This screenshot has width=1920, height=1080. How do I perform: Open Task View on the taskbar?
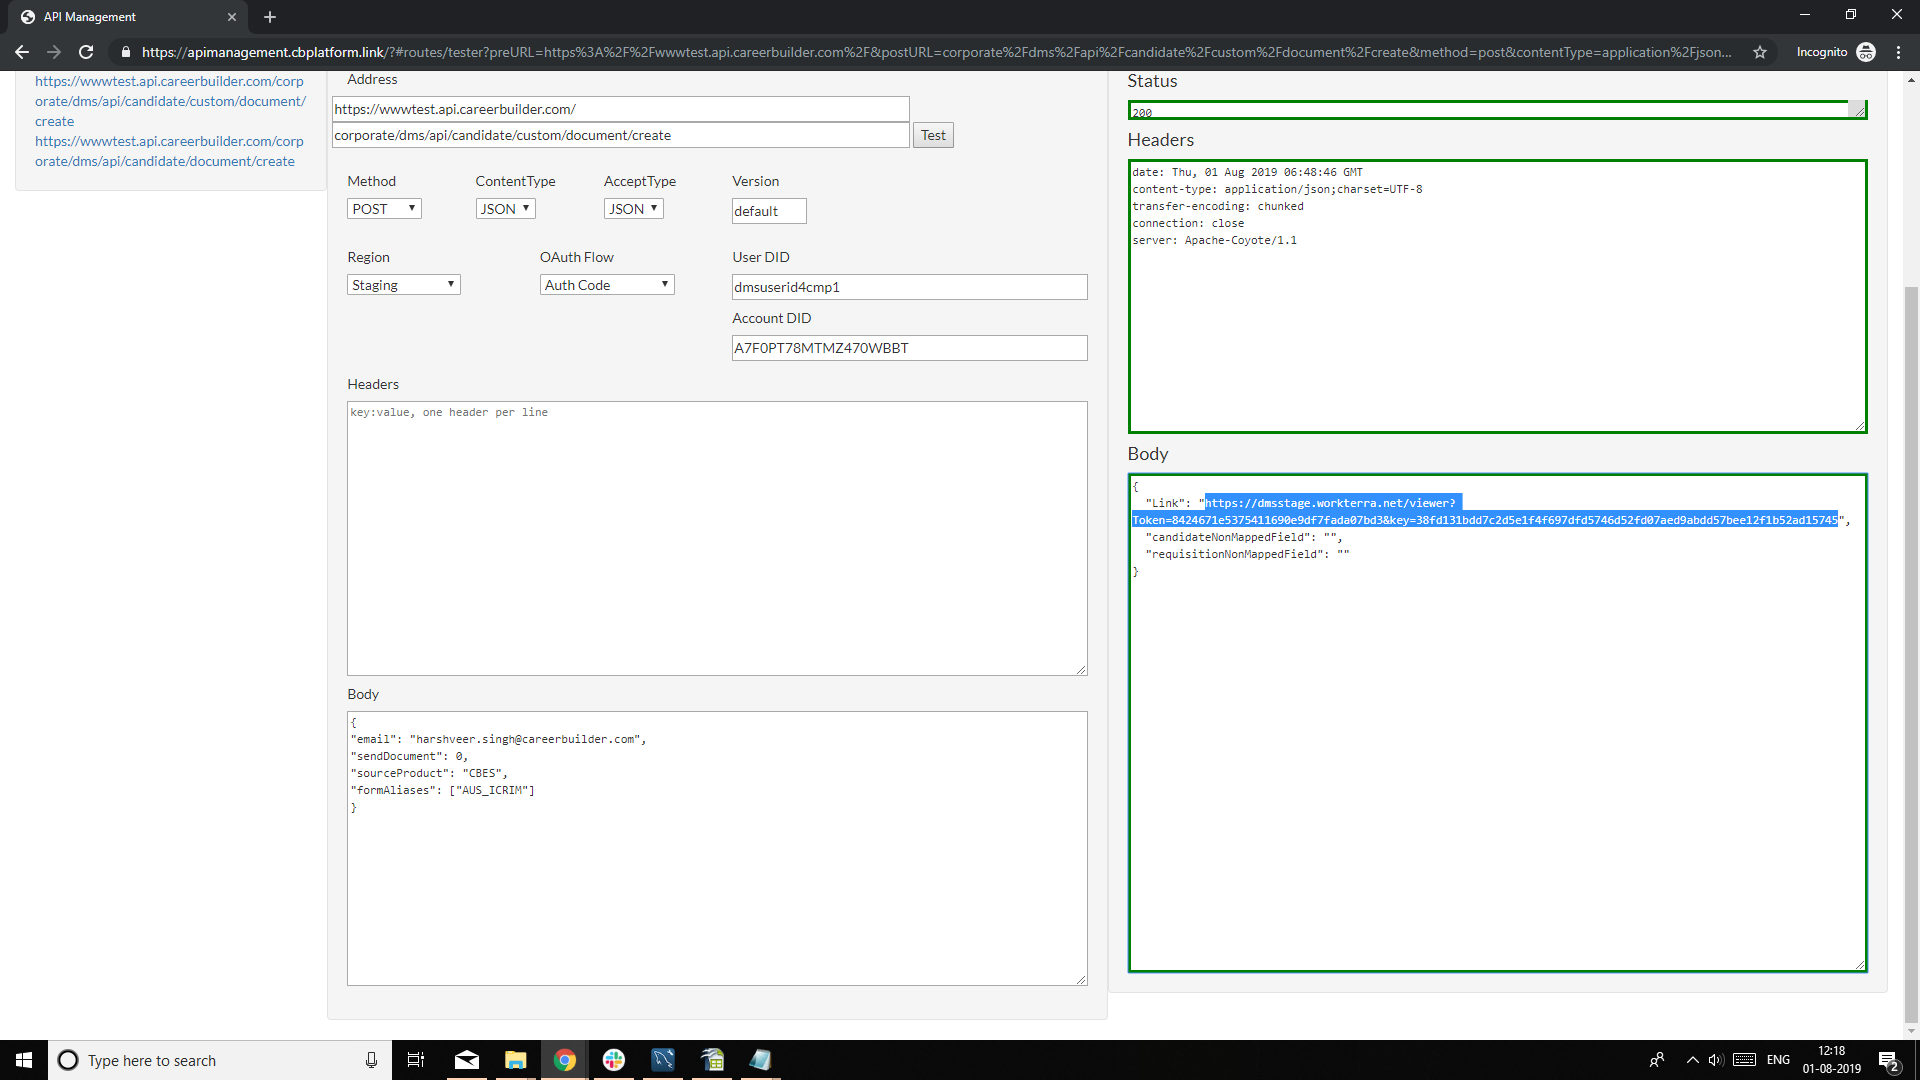416,1060
